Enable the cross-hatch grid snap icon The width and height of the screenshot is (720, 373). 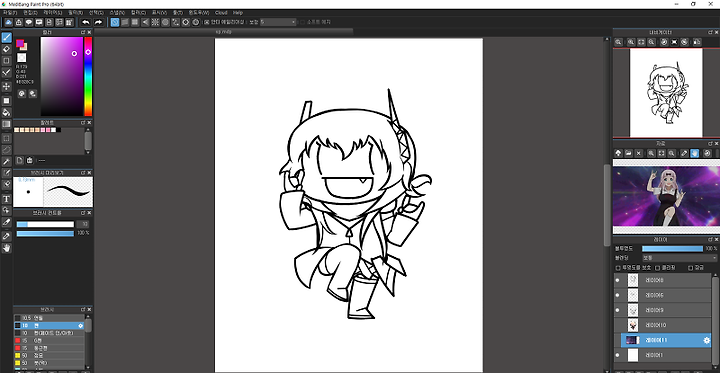135,22
